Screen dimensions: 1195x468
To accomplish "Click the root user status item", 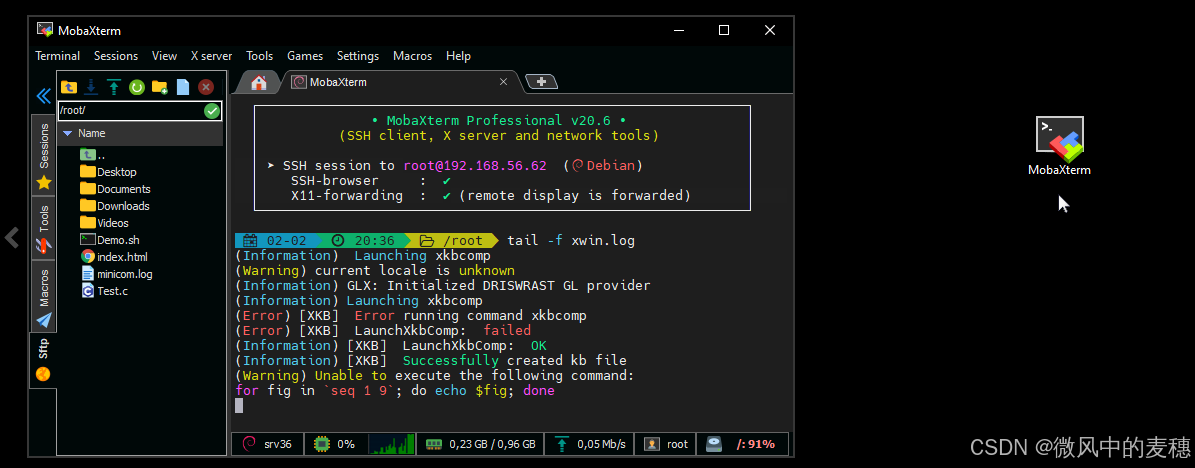I will tap(666, 444).
